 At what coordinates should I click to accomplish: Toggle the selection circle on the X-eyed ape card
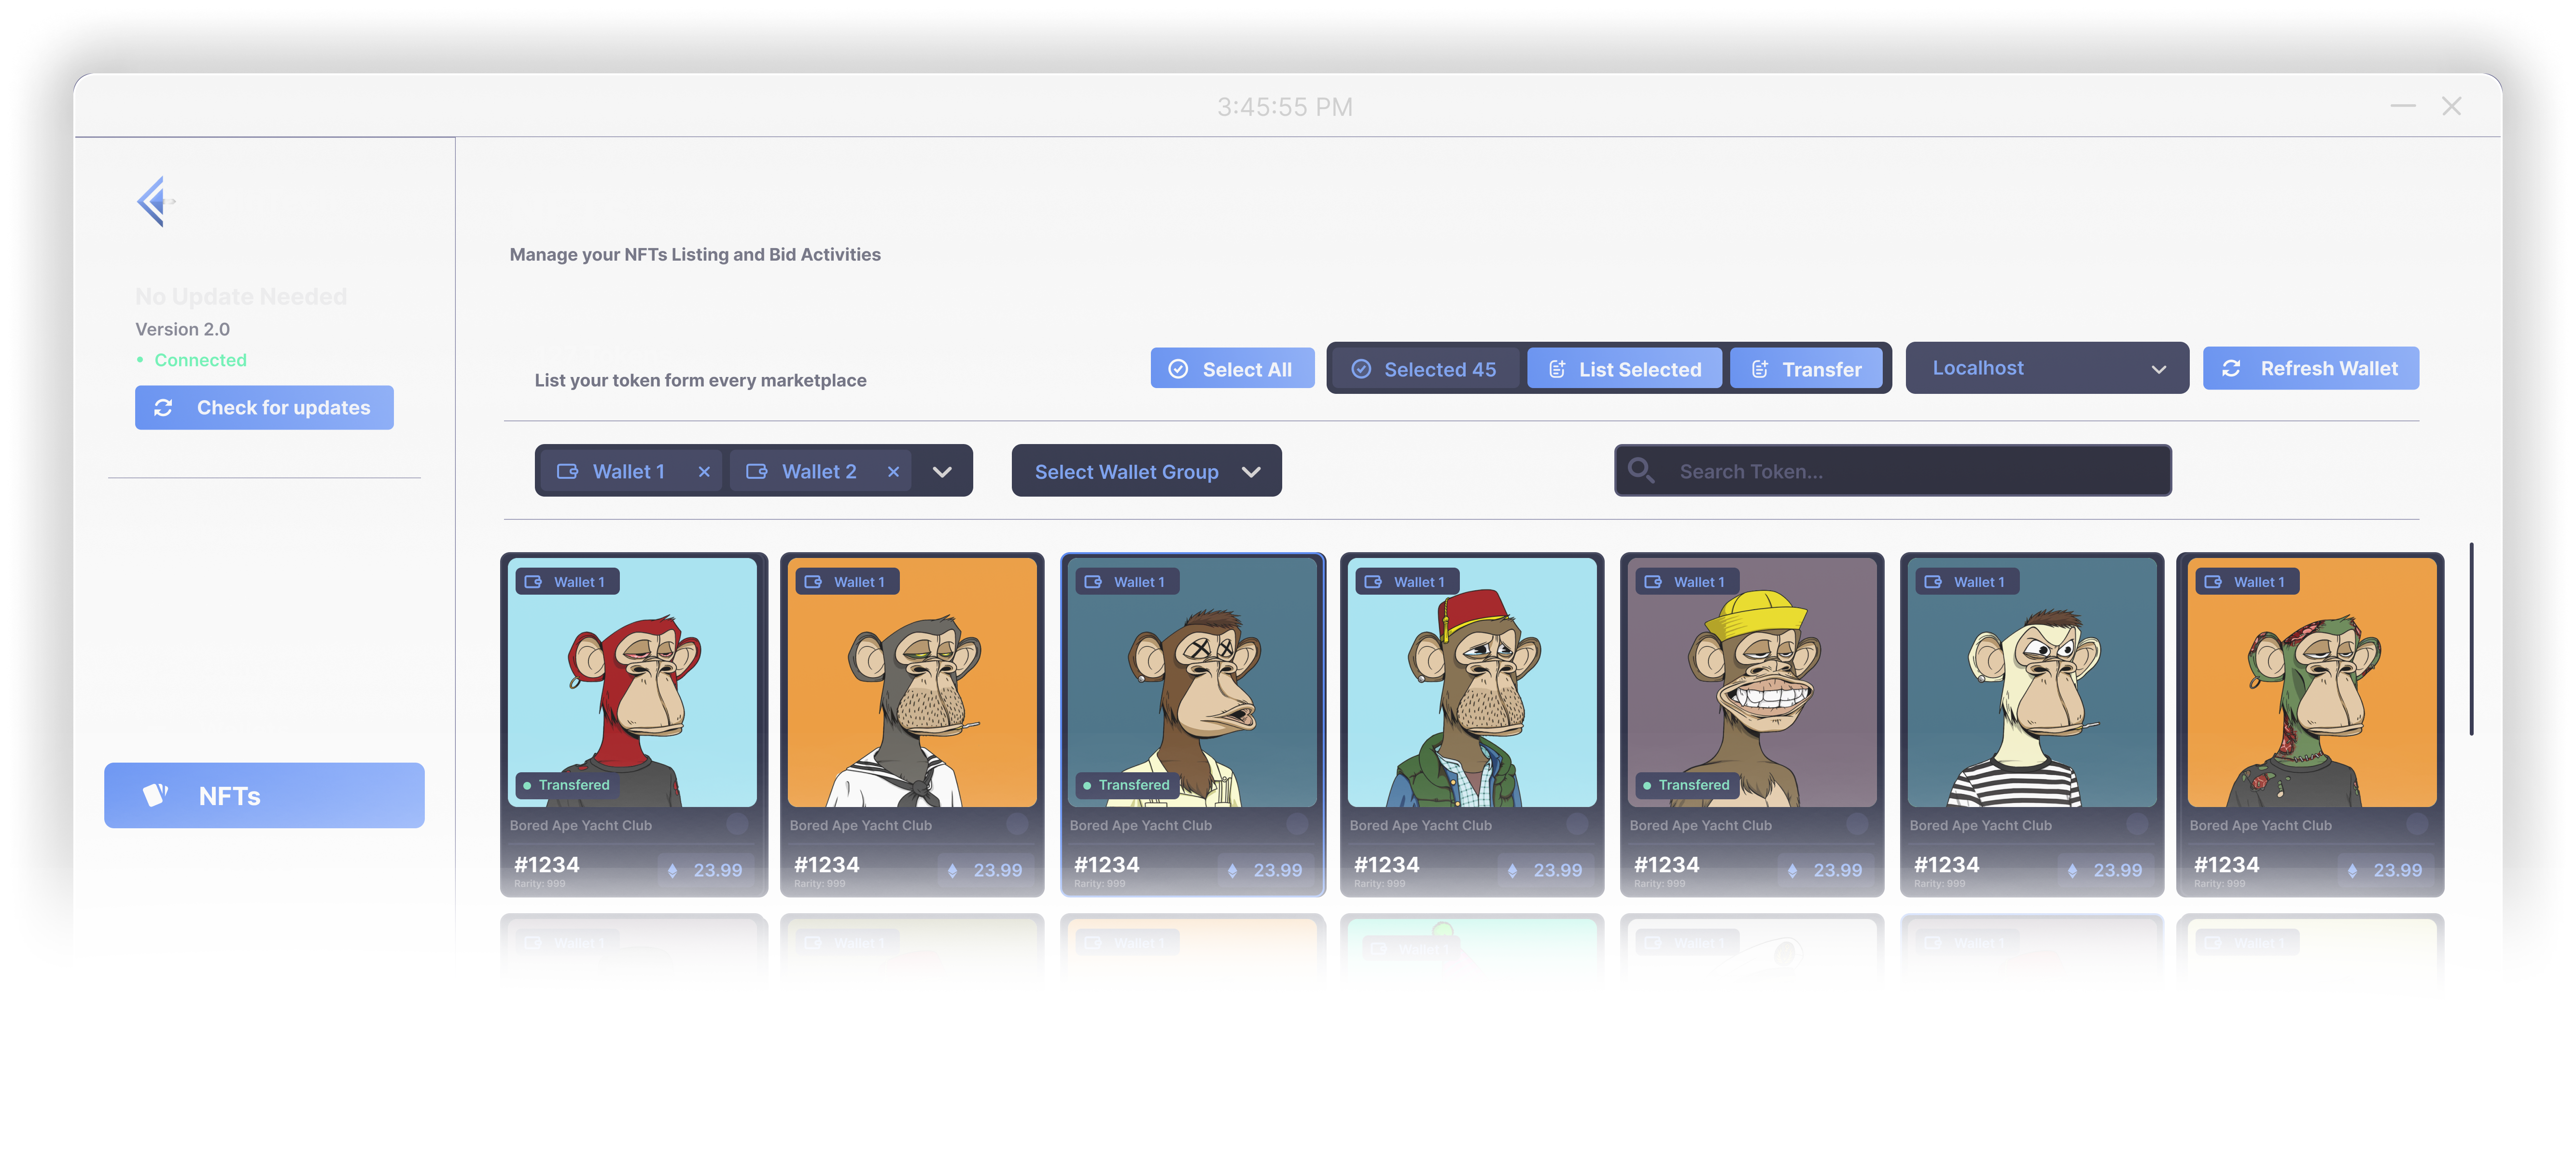pos(1297,824)
